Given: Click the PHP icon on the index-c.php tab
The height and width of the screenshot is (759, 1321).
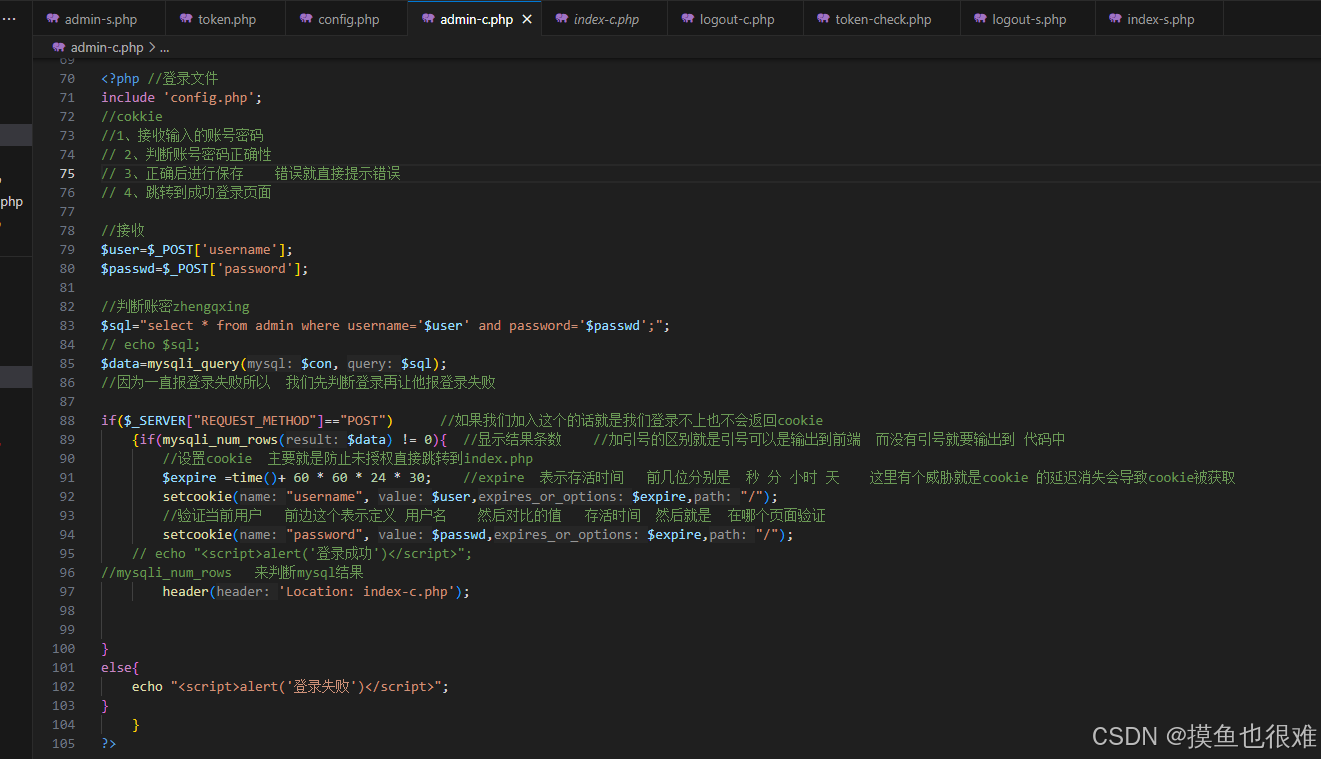Looking at the screenshot, I should pyautogui.click(x=562, y=19).
